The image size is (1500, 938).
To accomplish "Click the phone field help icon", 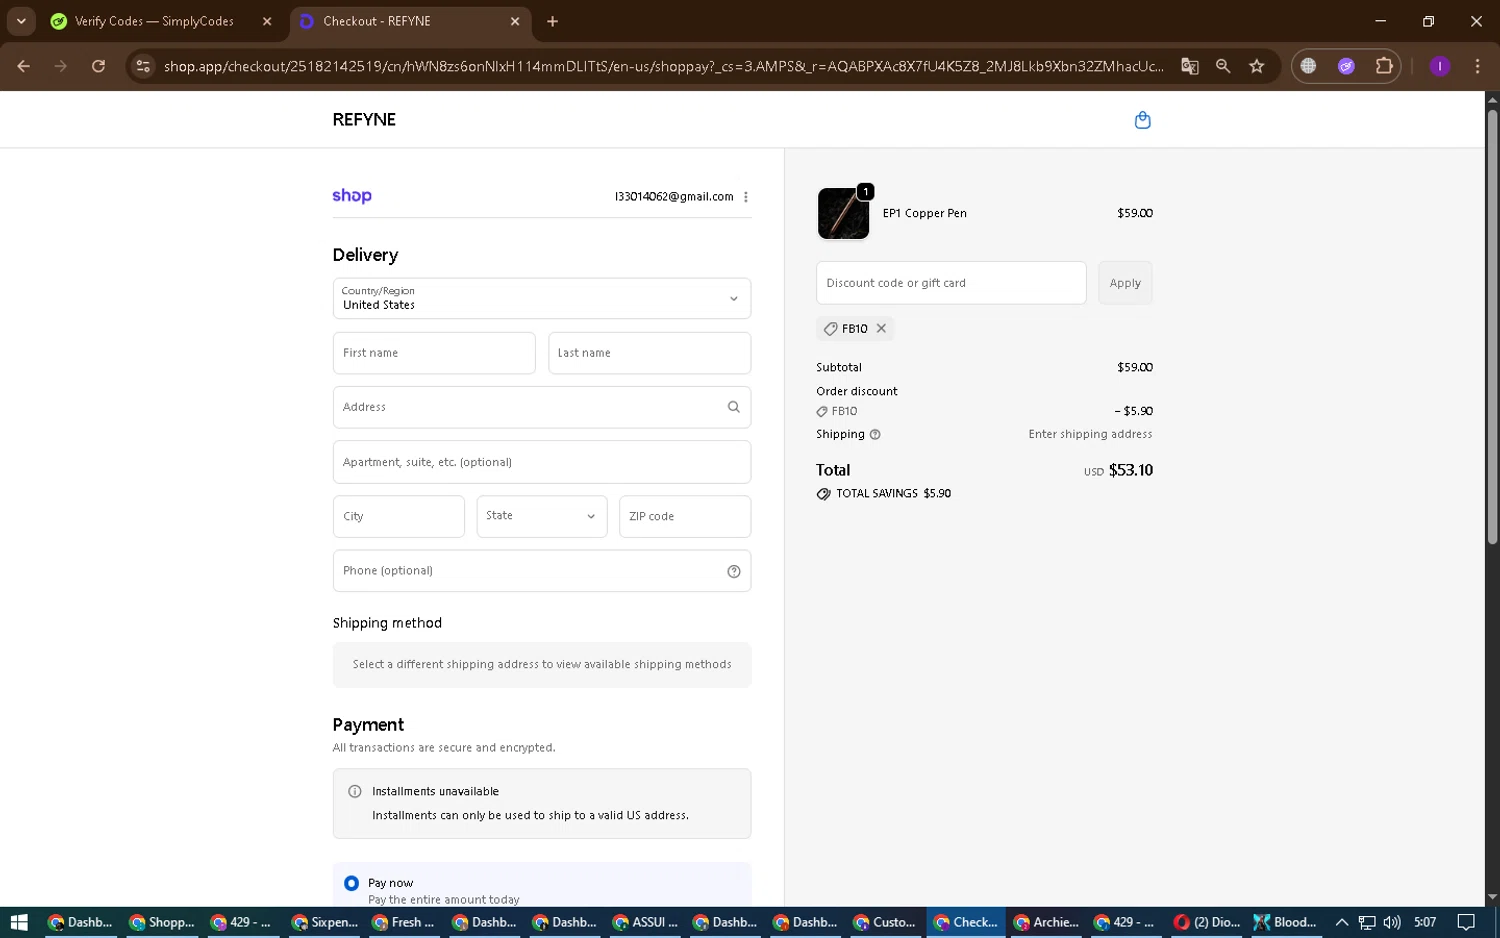I will (x=734, y=571).
